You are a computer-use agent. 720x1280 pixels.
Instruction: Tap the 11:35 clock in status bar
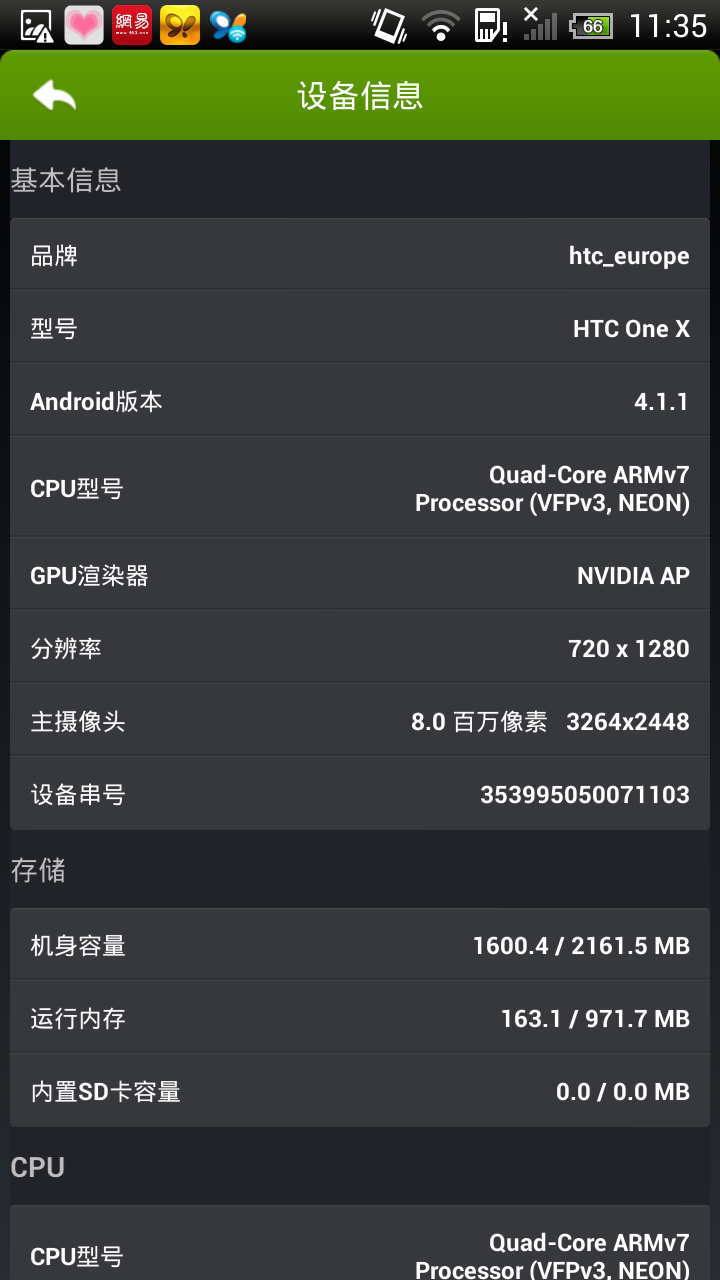coord(668,25)
